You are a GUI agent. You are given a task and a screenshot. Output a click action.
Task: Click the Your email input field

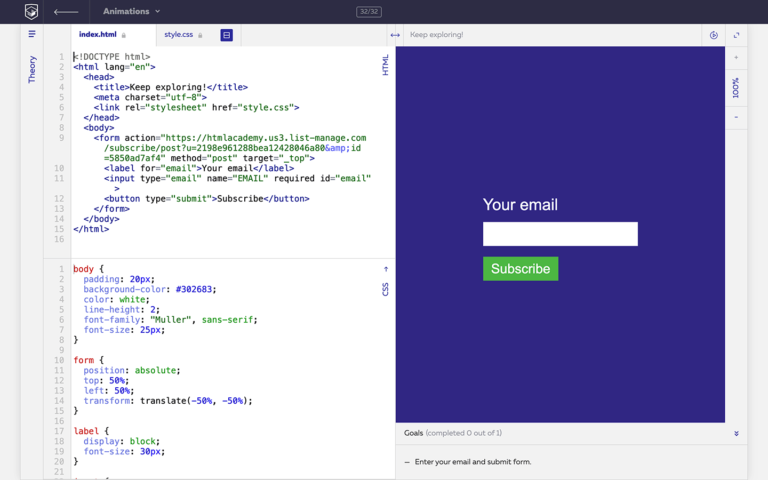pos(560,234)
